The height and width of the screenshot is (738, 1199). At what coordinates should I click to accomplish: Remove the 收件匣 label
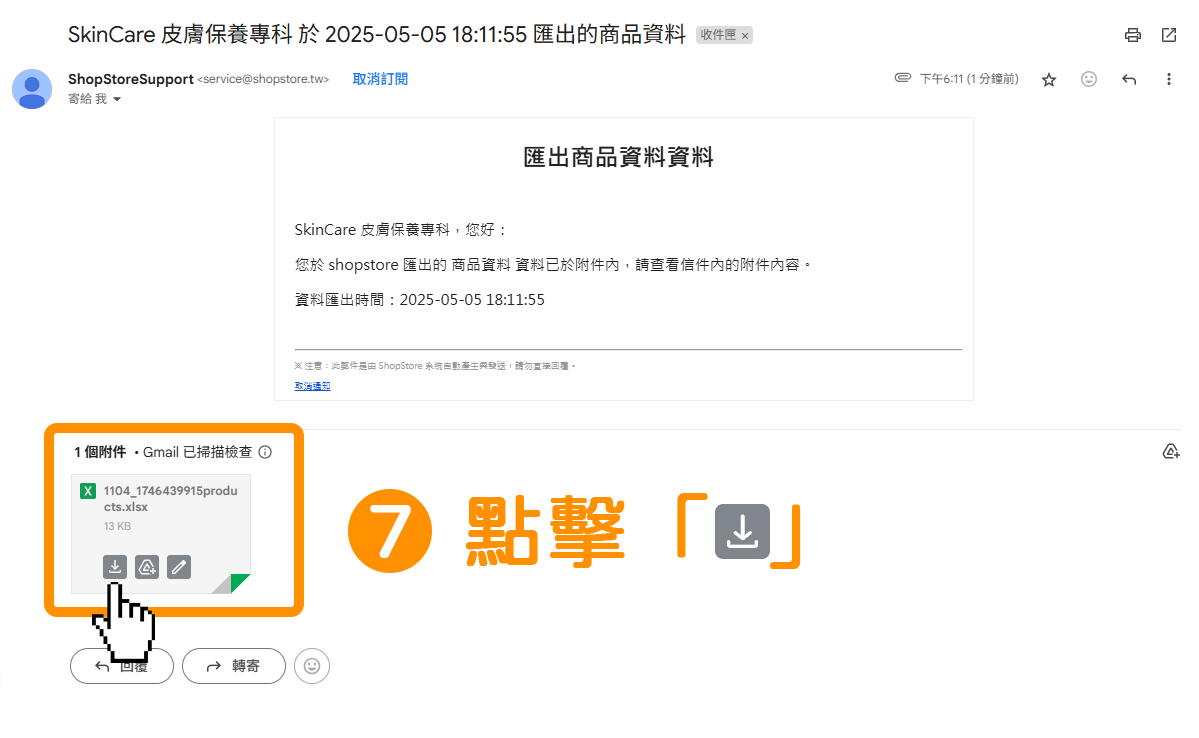click(745, 36)
